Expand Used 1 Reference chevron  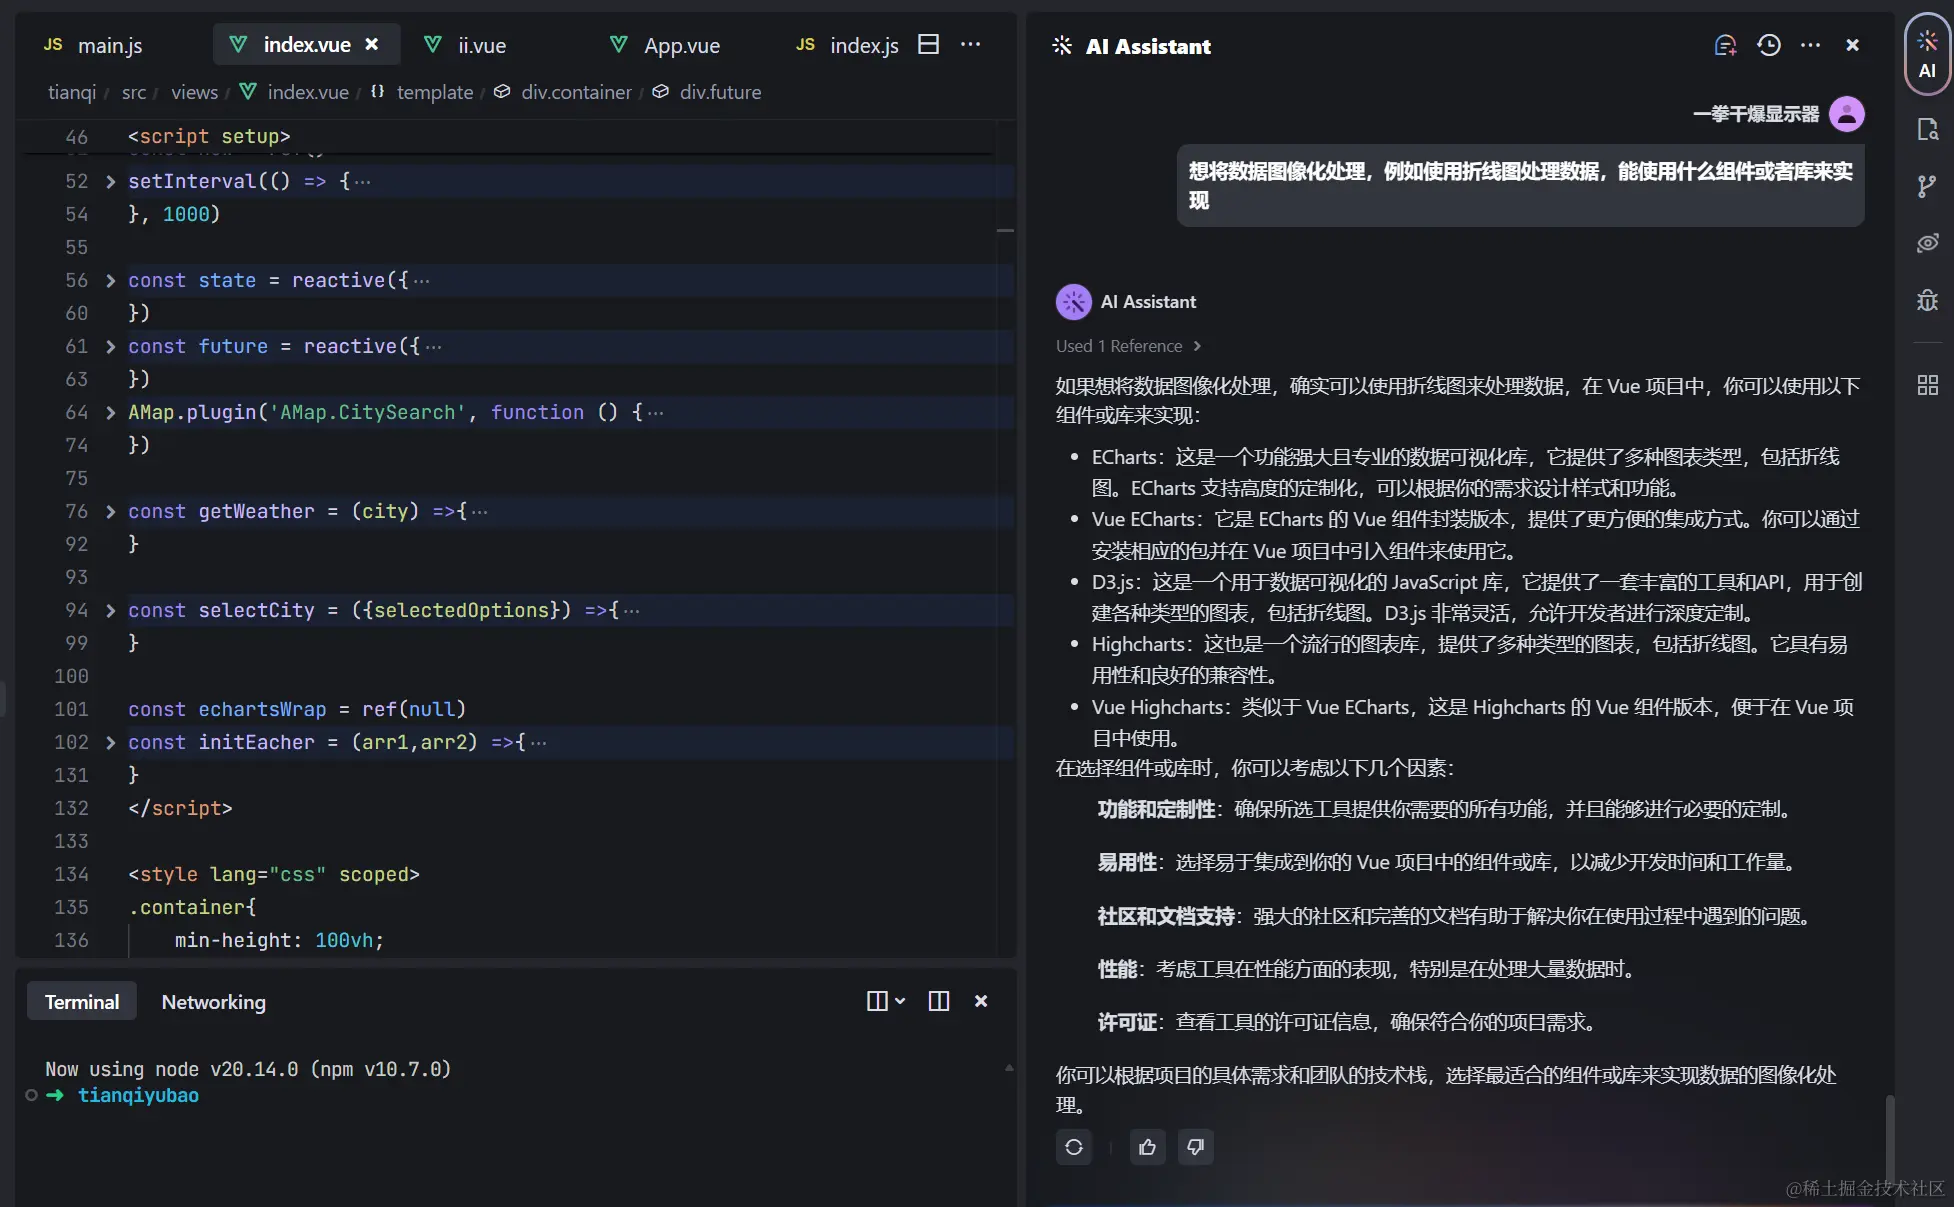[x=1197, y=346]
